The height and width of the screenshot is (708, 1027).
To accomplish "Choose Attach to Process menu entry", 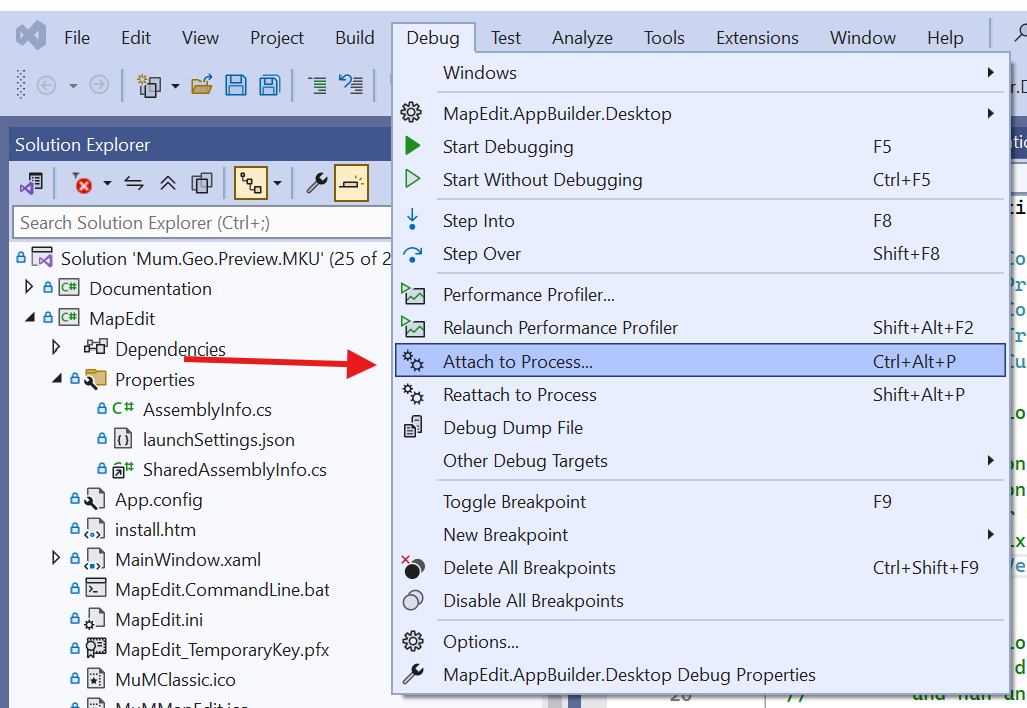I will point(517,361).
